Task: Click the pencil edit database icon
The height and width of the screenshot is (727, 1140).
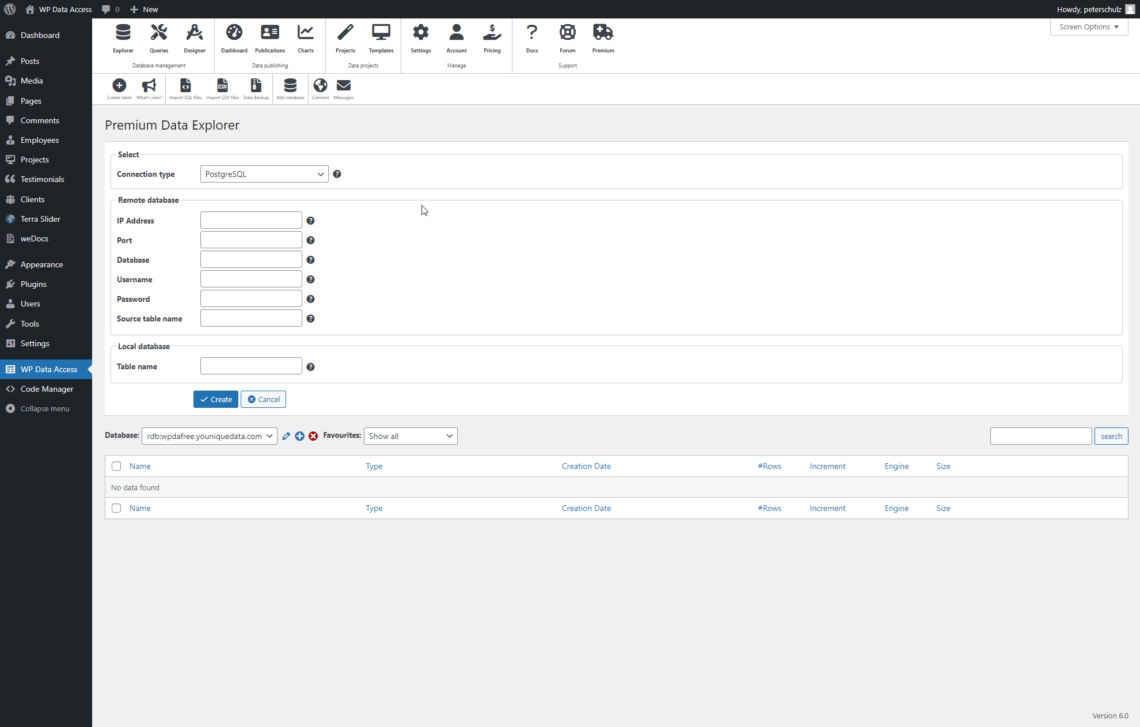Action: point(286,436)
